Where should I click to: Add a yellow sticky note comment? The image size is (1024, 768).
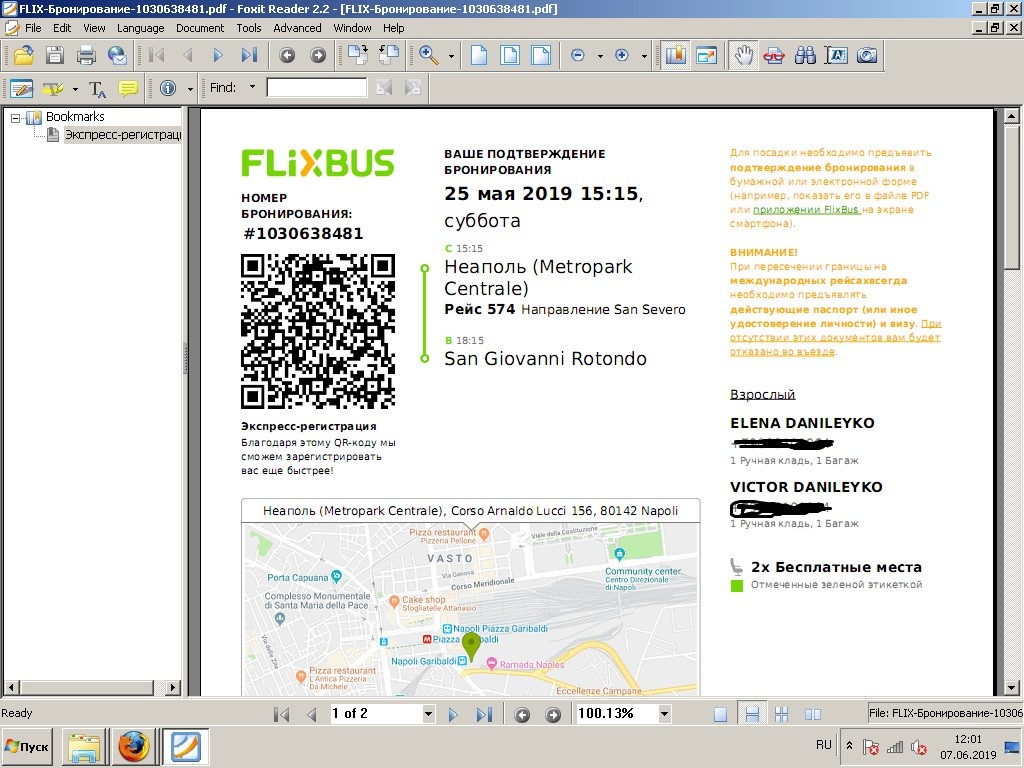[128, 88]
